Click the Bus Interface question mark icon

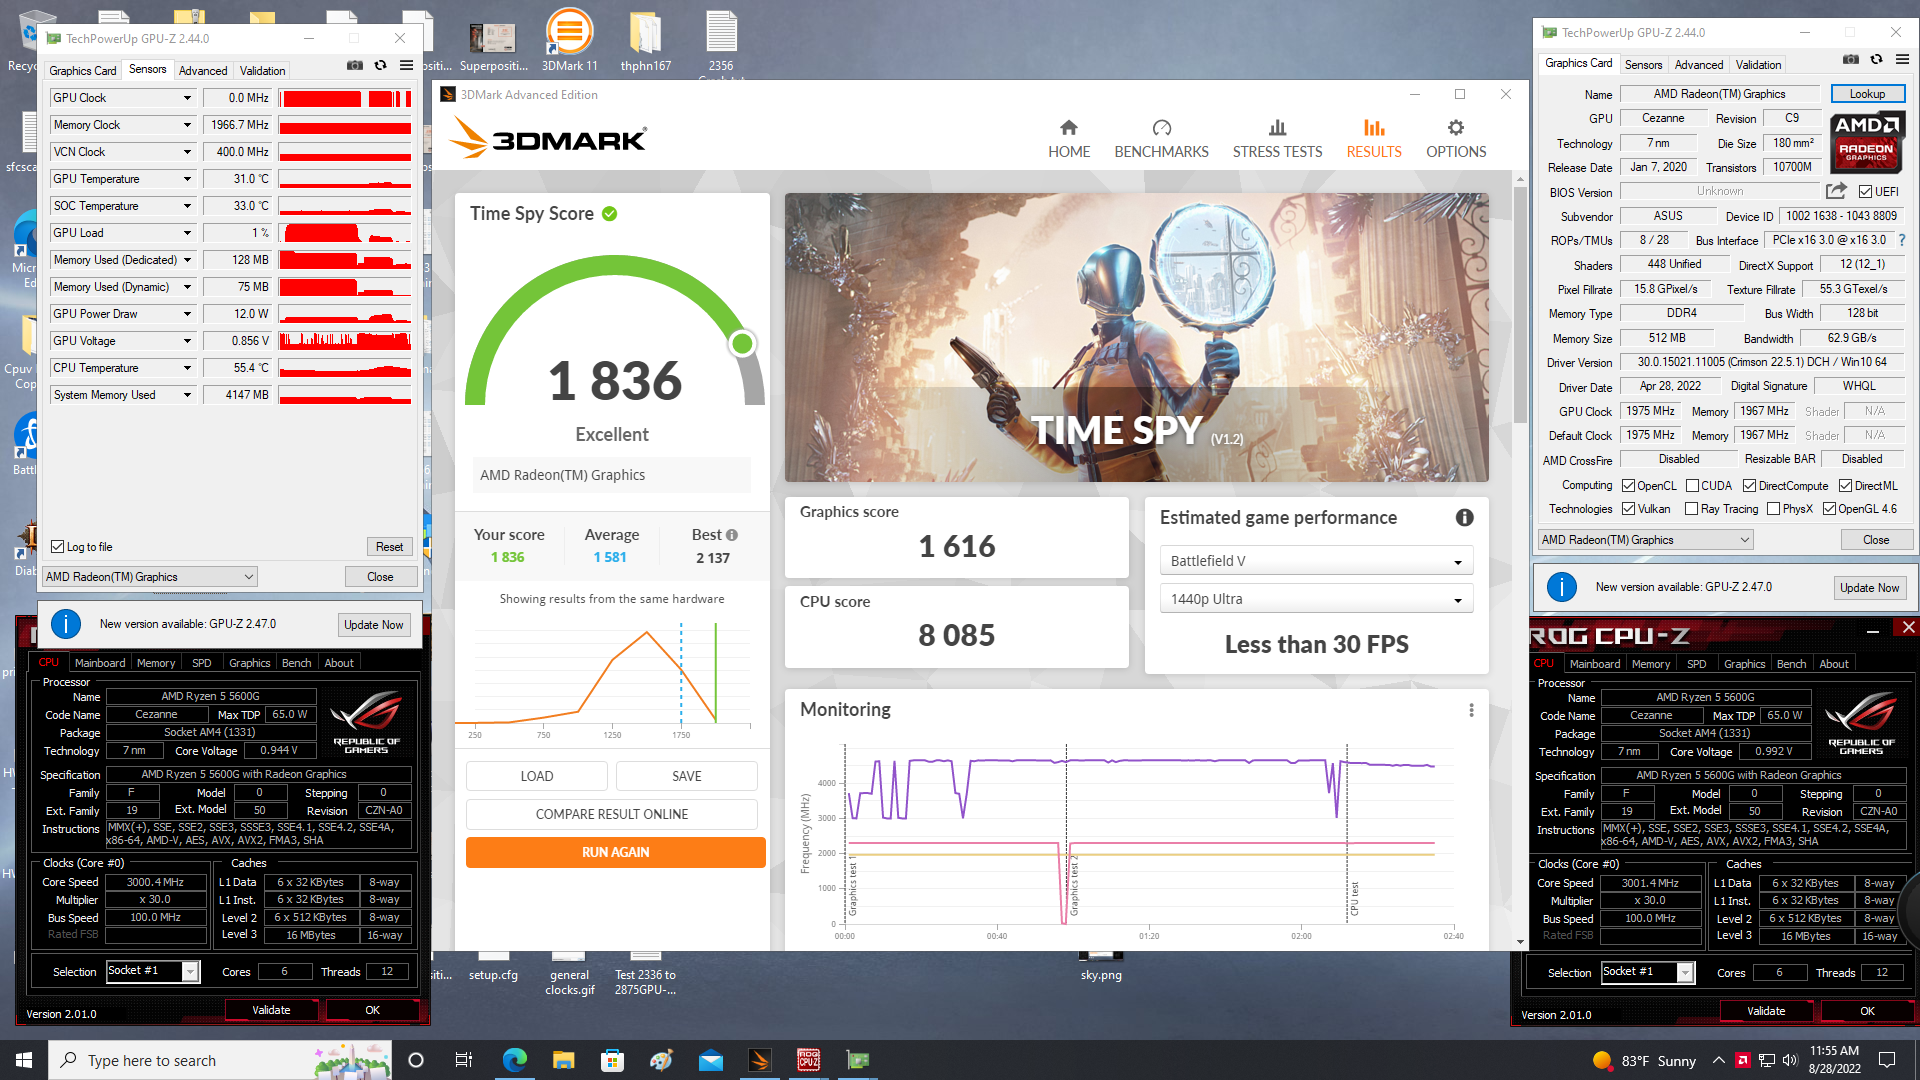pyautogui.click(x=1901, y=240)
